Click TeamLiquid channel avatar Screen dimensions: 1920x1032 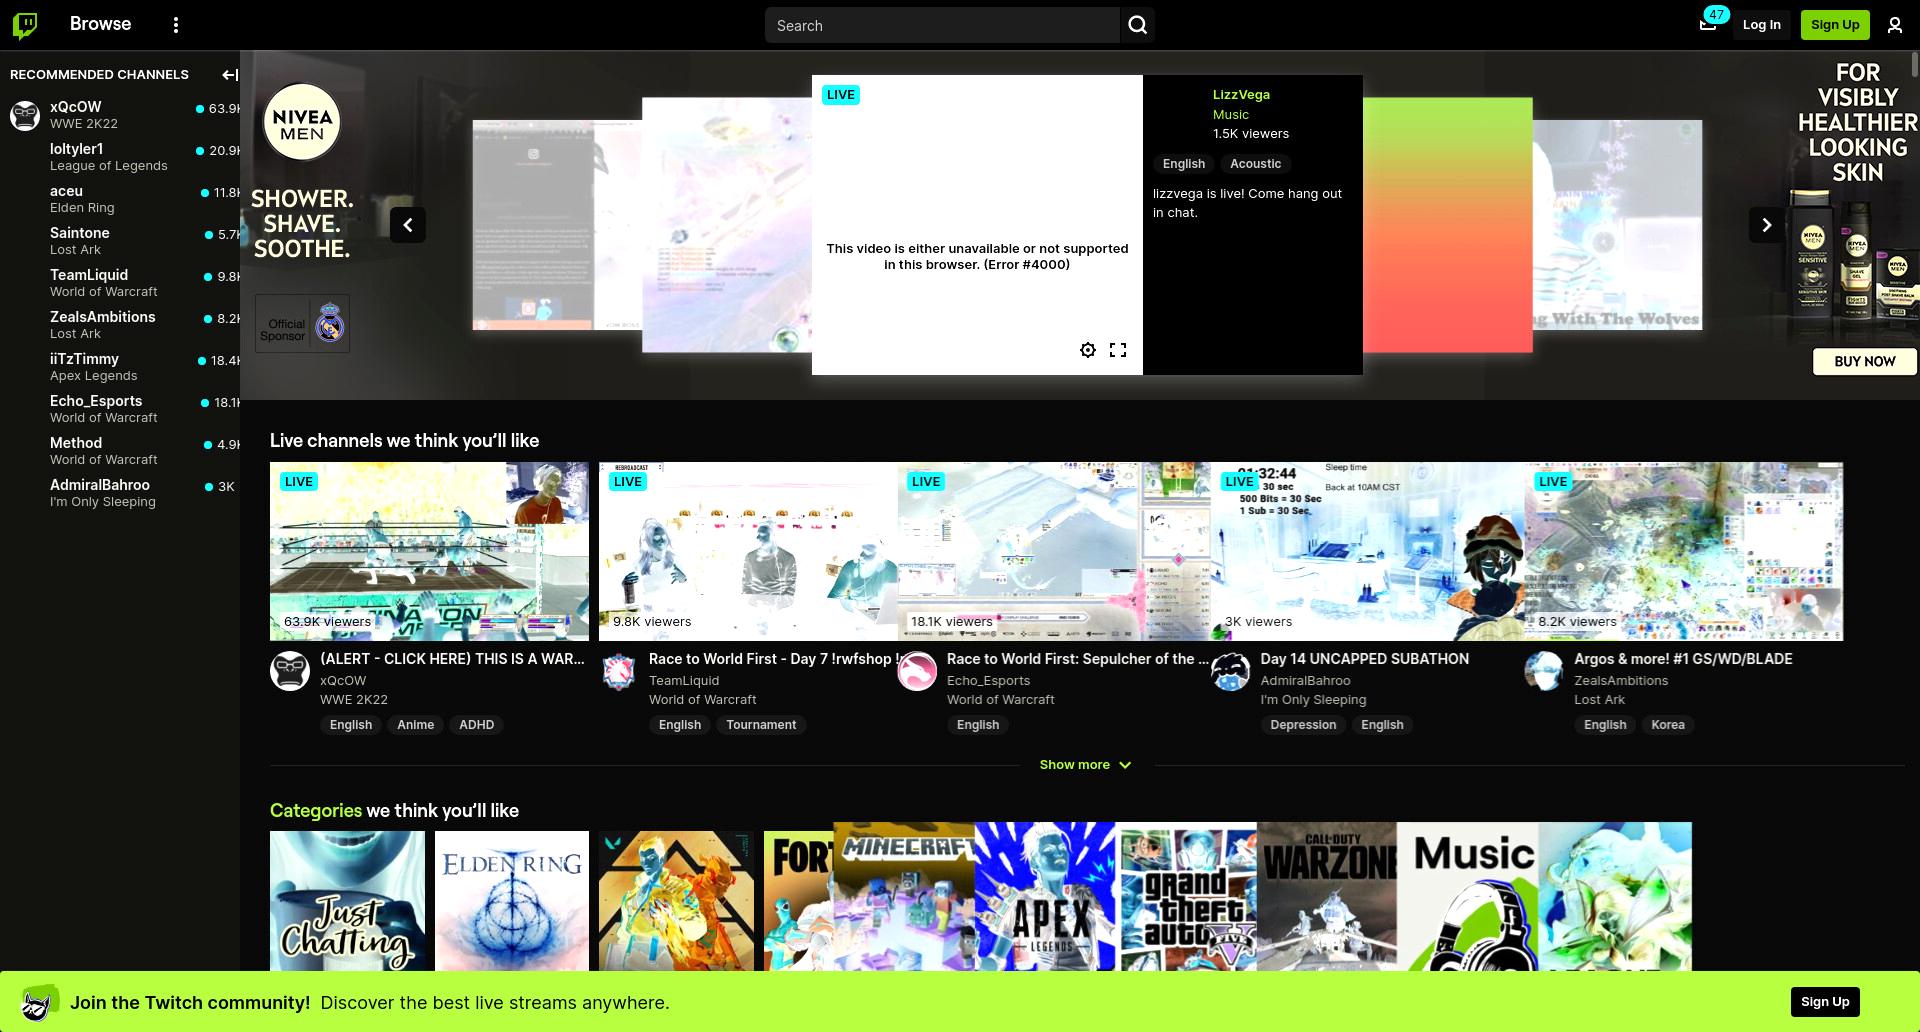pos(619,671)
